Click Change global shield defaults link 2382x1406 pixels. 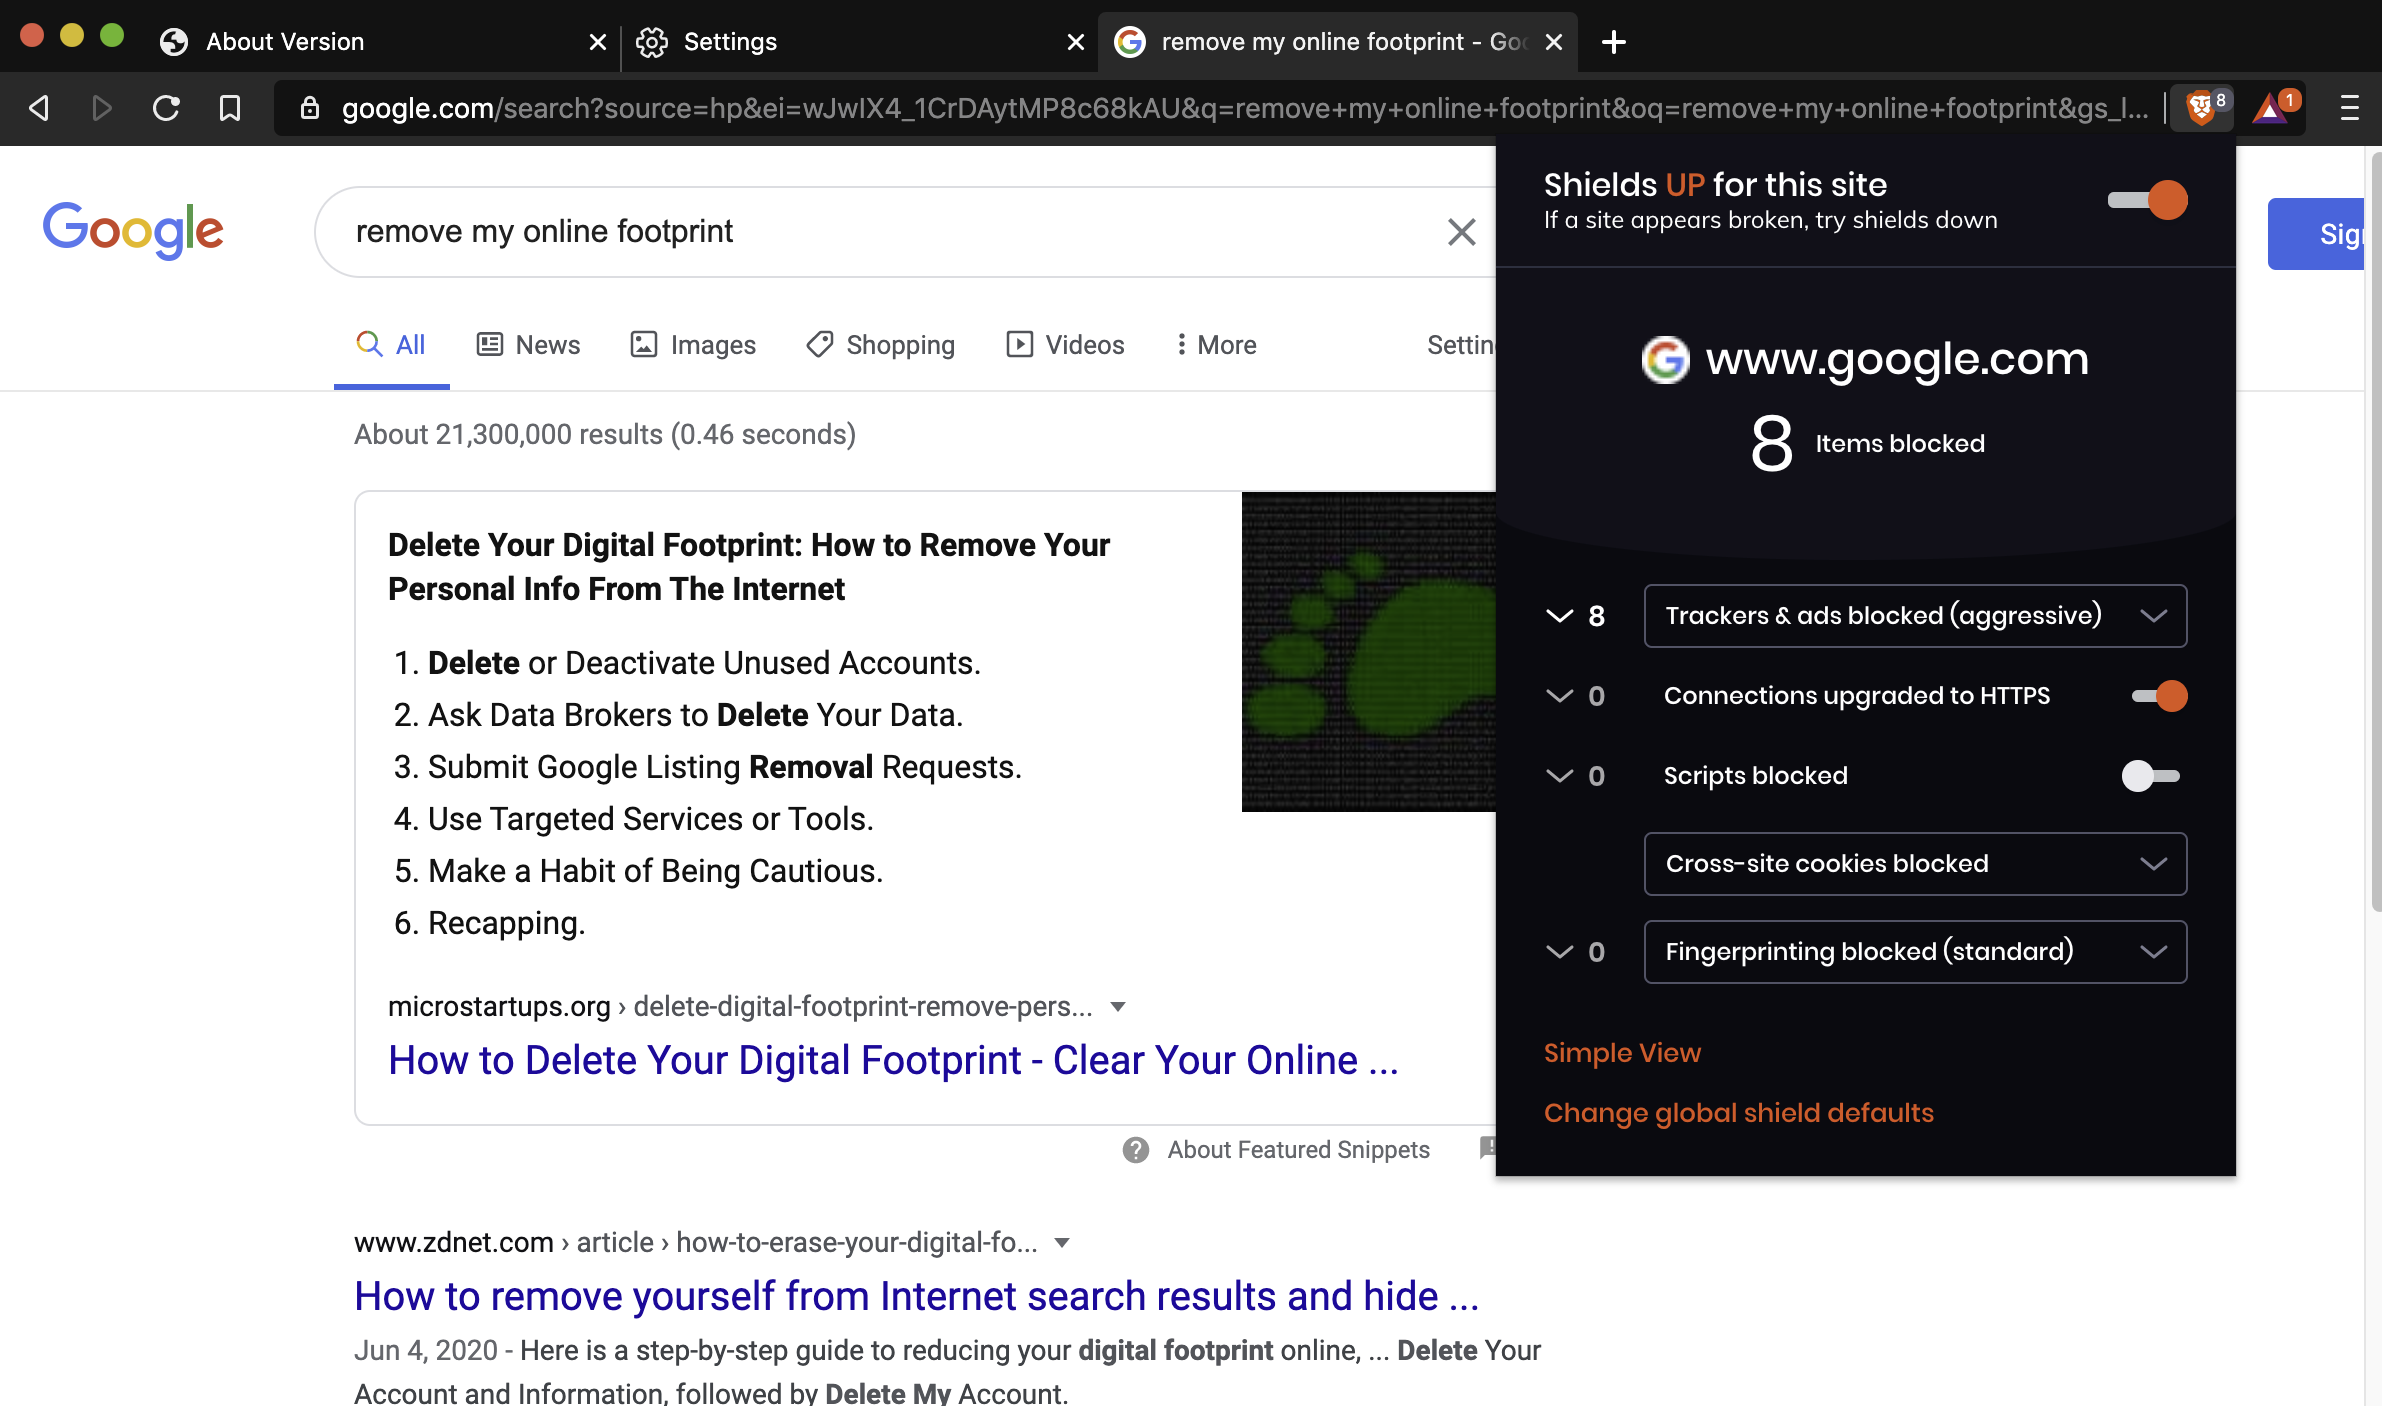1739,1113
